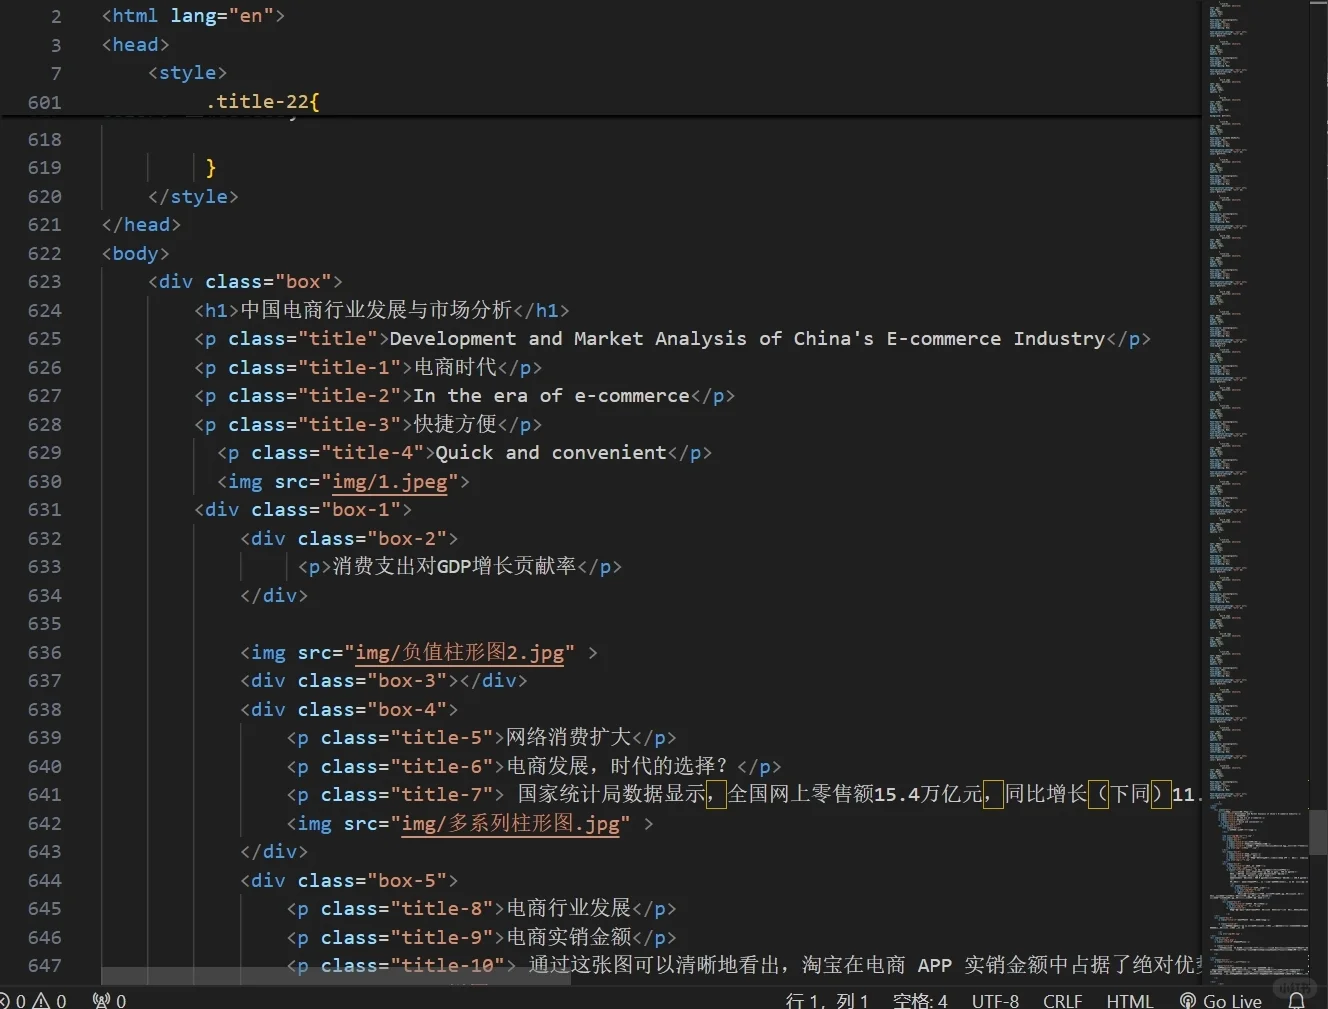Start Go Live server
Viewport: 1328px width, 1009px height.
[1221, 1001]
